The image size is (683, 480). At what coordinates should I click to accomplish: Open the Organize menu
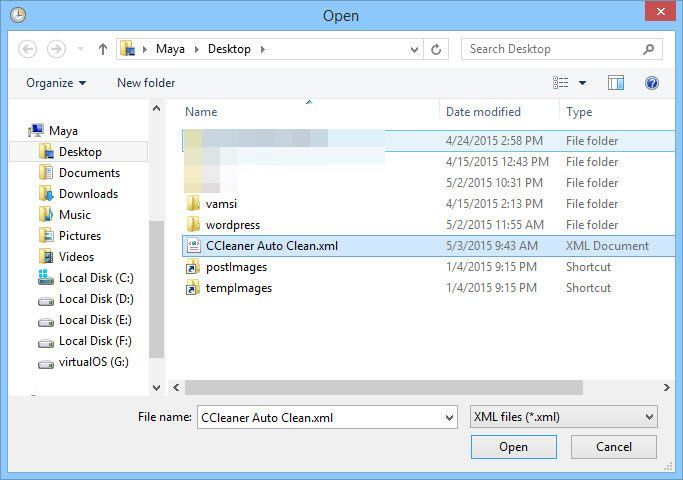[56, 83]
